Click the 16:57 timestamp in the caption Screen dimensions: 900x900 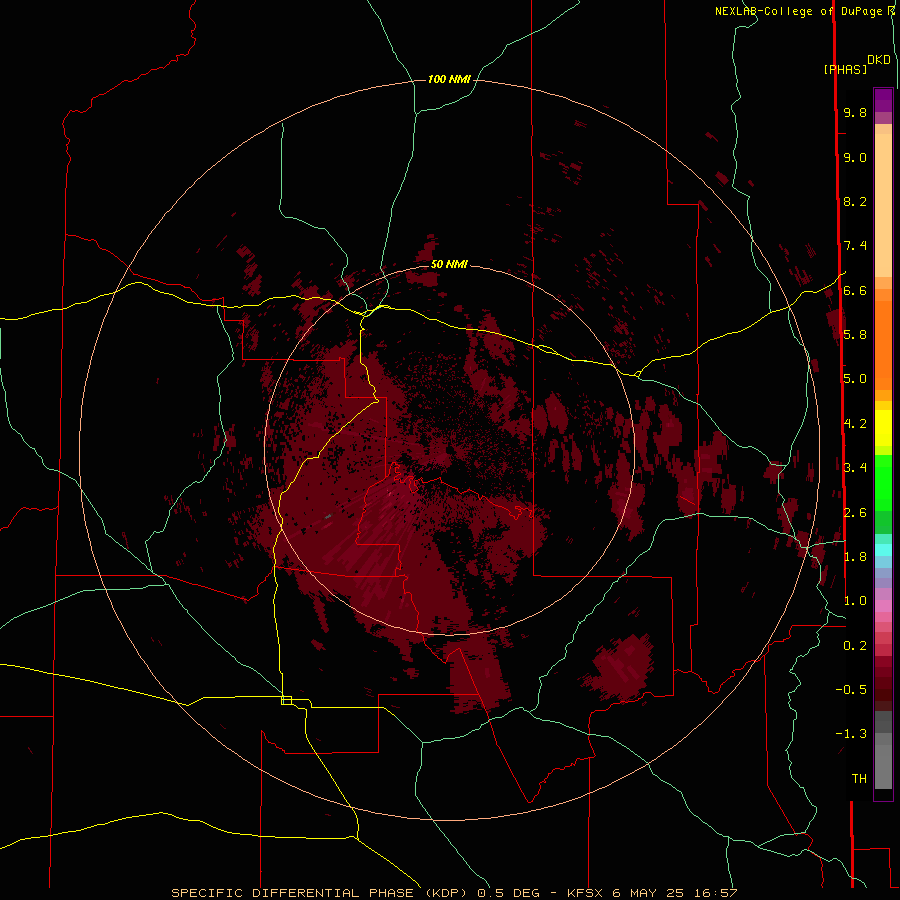[714, 893]
